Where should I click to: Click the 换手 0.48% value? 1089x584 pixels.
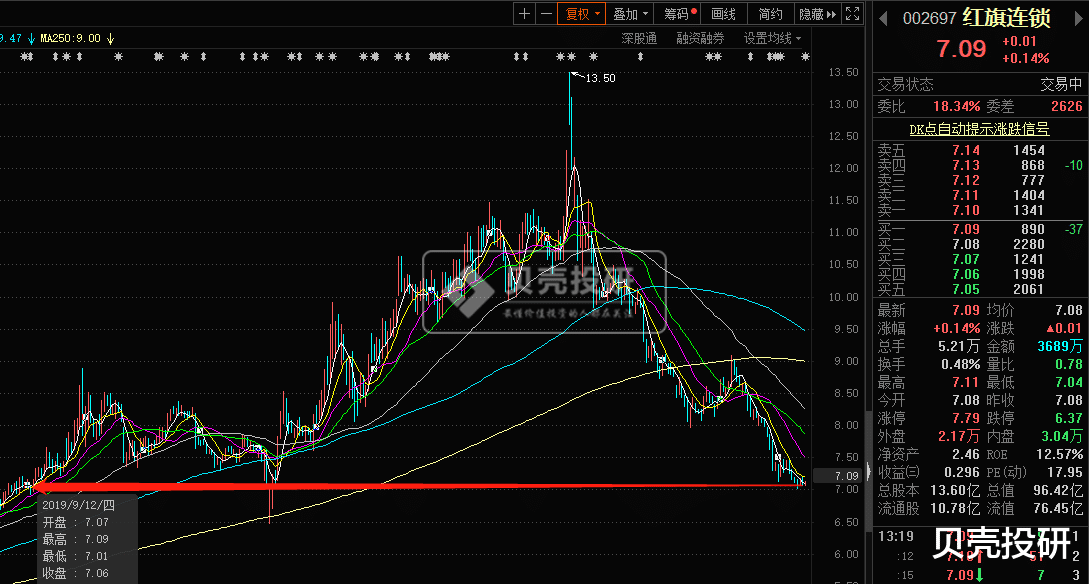pyautogui.click(x=961, y=365)
